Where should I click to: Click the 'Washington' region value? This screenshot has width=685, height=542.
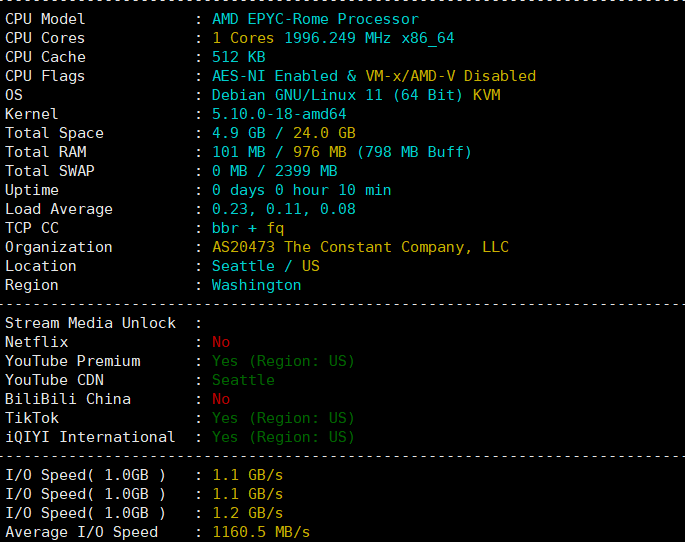click(x=256, y=285)
